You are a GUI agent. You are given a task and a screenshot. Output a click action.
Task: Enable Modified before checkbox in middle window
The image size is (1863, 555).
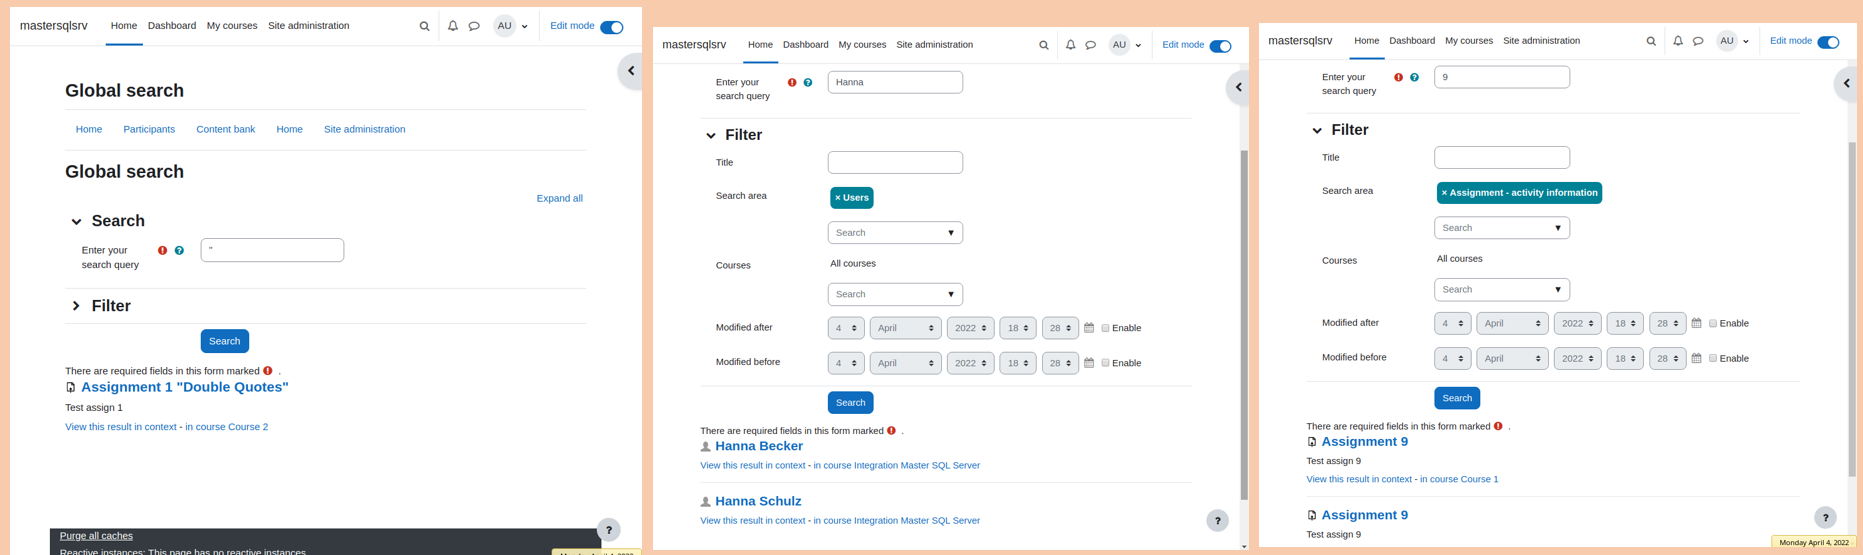click(x=1105, y=363)
